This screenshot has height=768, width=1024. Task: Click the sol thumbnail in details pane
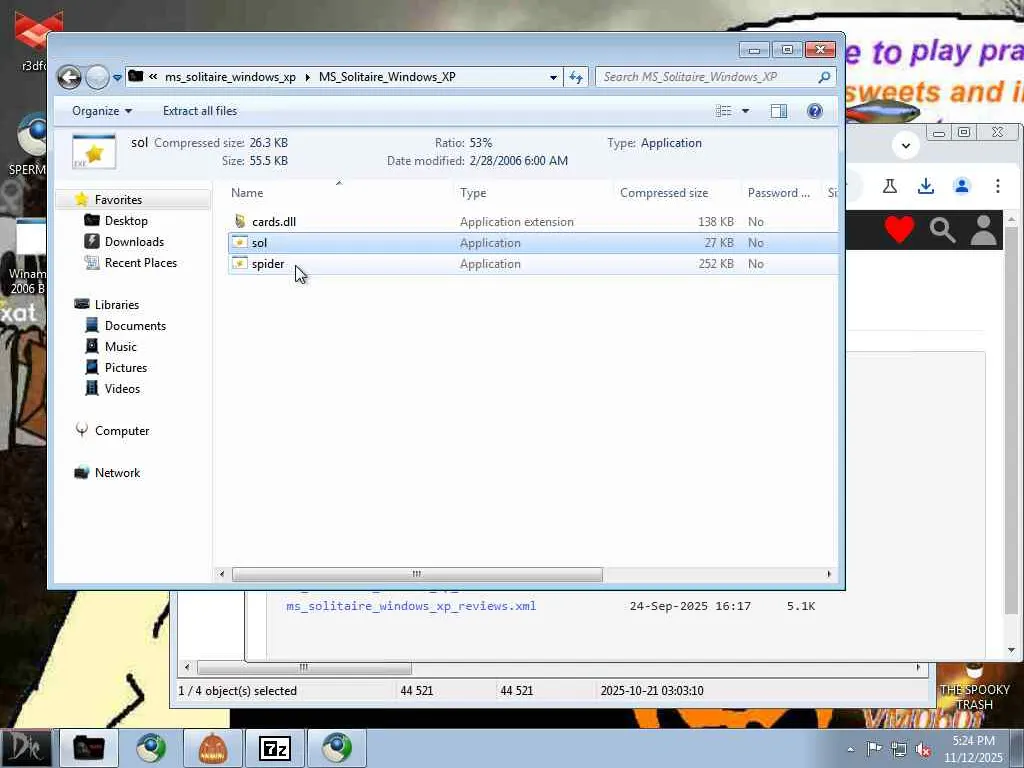pos(94,152)
